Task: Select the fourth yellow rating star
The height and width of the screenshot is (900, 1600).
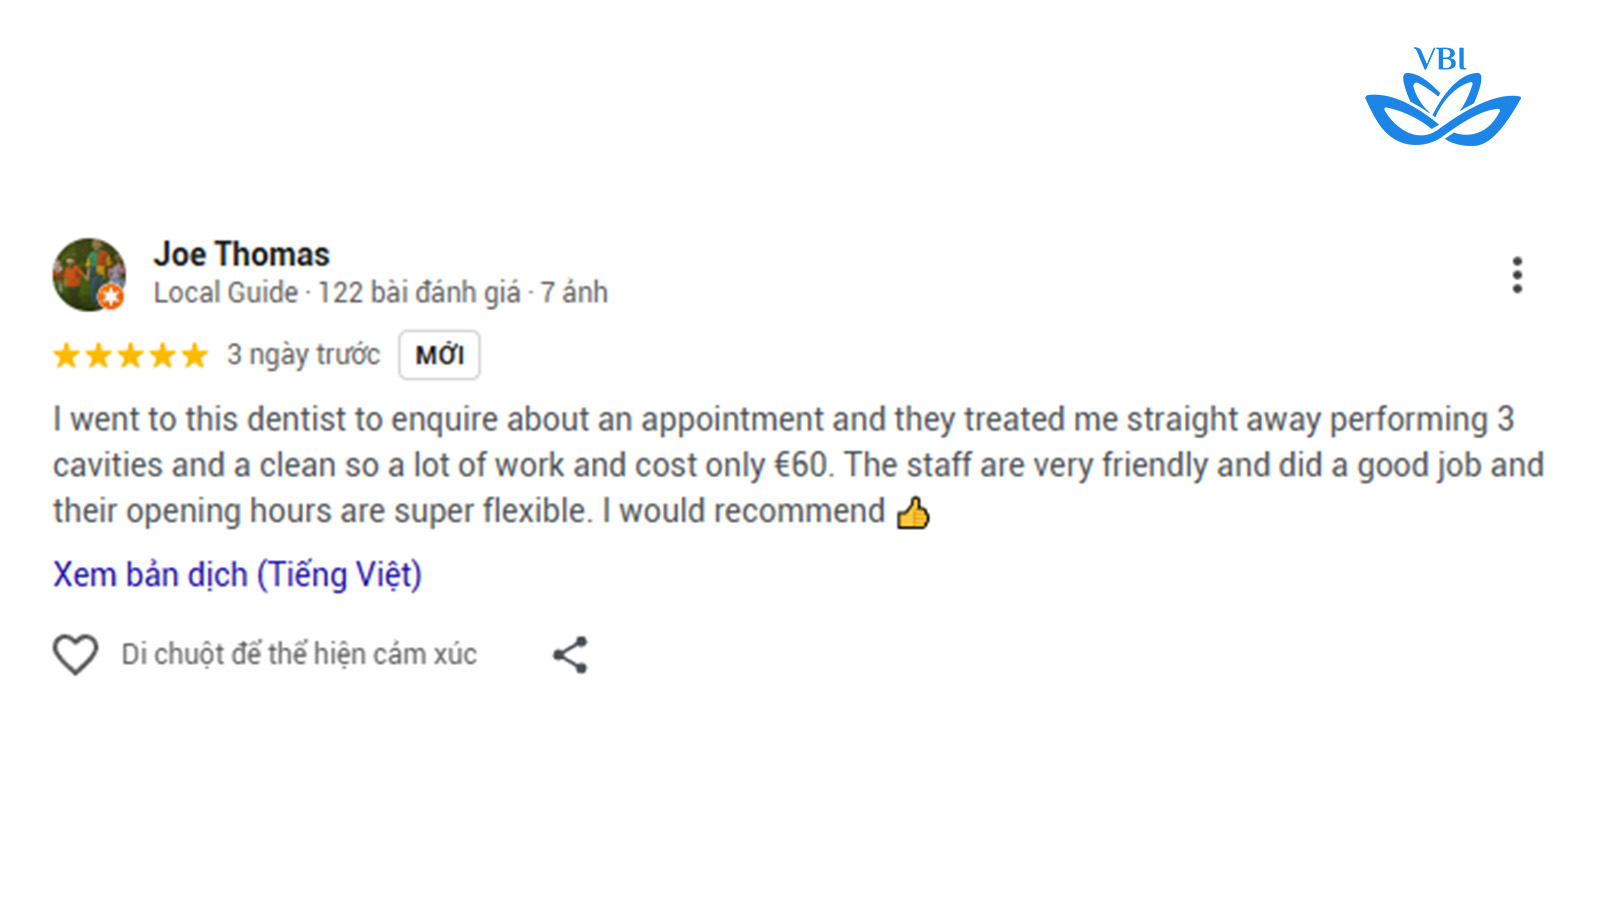Action: coord(162,355)
